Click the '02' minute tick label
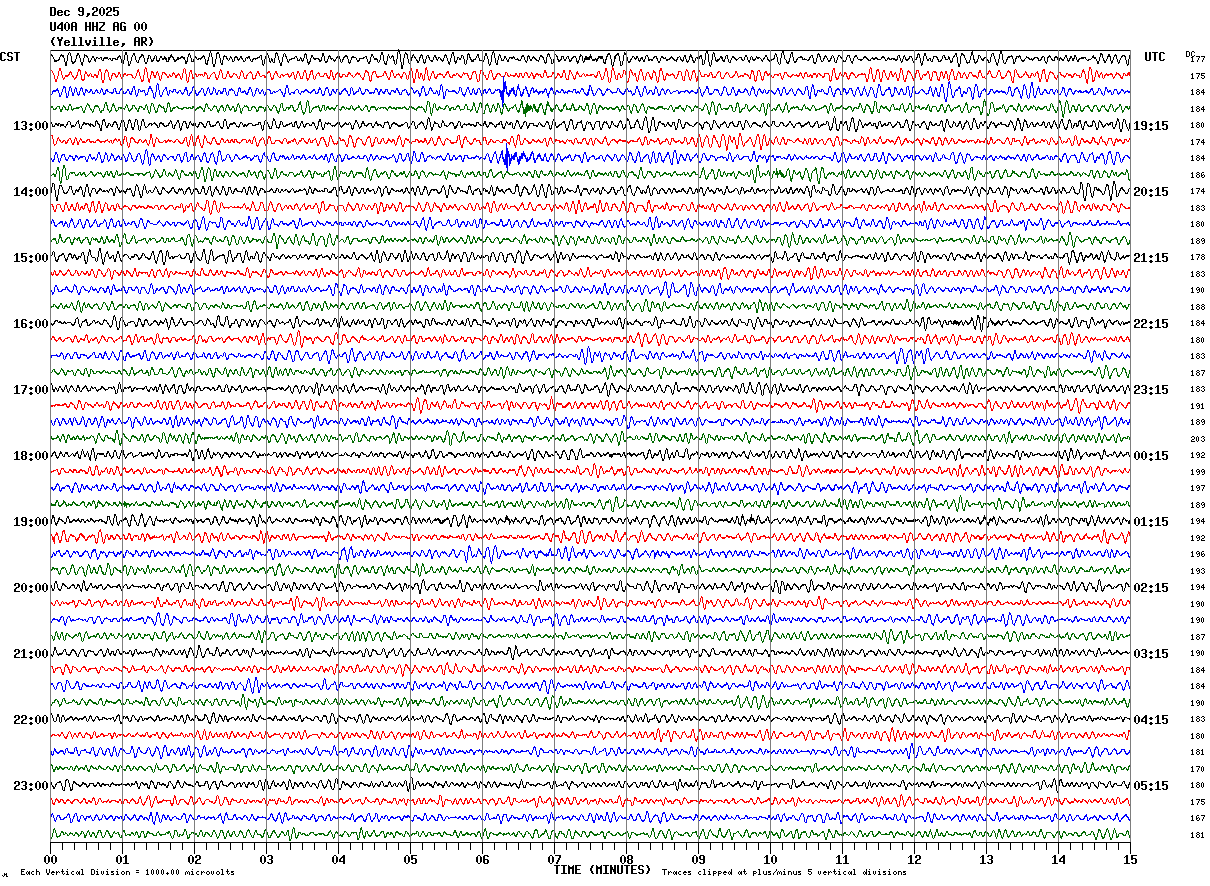Screen dimensions: 1210x886 point(194,860)
